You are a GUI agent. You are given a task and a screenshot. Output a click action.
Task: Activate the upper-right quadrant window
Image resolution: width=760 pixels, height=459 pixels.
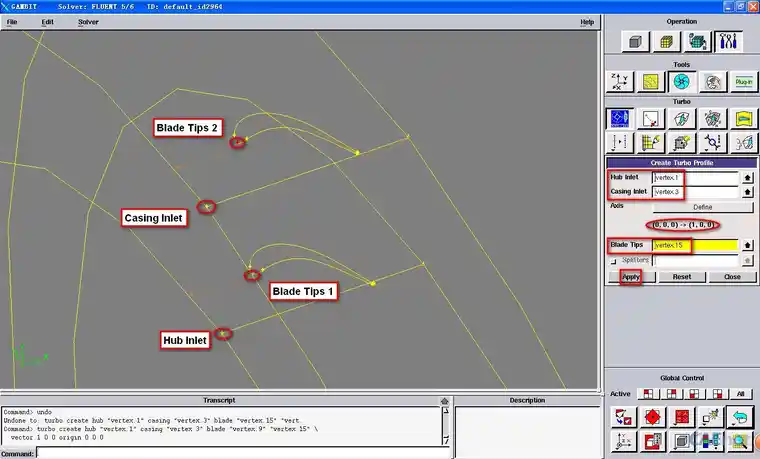(x=671, y=394)
